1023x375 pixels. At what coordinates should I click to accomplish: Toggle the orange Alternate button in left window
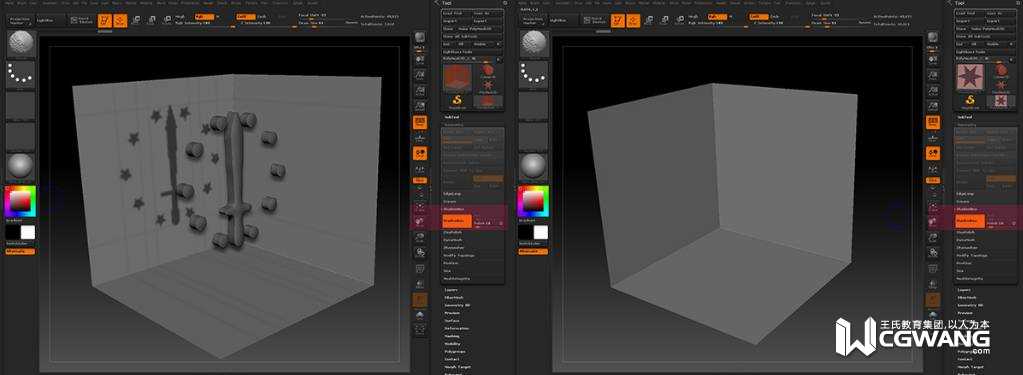pyautogui.click(x=20, y=251)
